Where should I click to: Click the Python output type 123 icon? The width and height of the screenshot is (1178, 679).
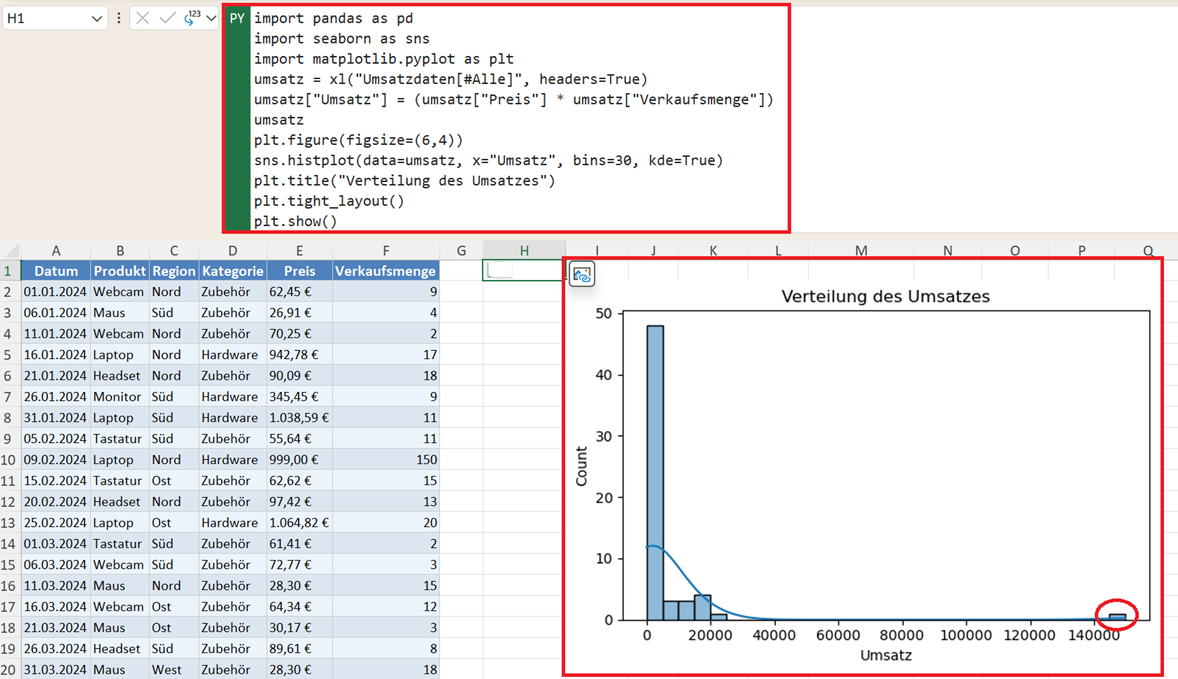pyautogui.click(x=192, y=18)
